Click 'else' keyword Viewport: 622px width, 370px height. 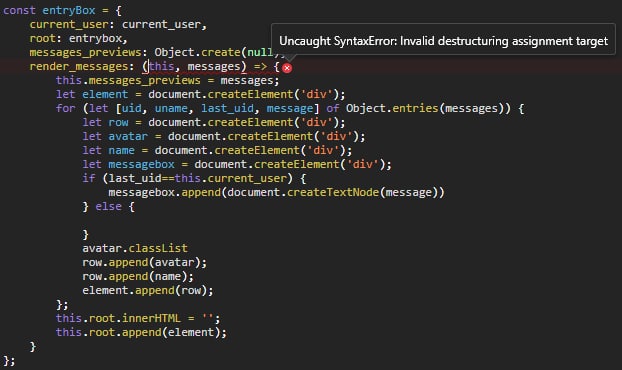coord(108,206)
